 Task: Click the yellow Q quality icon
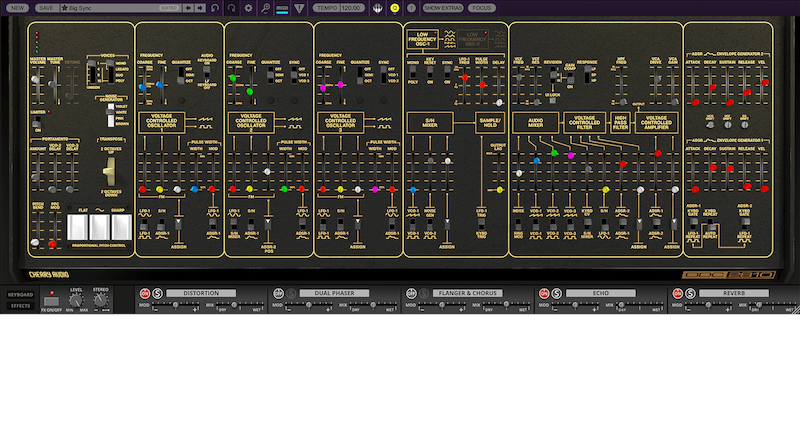click(394, 8)
